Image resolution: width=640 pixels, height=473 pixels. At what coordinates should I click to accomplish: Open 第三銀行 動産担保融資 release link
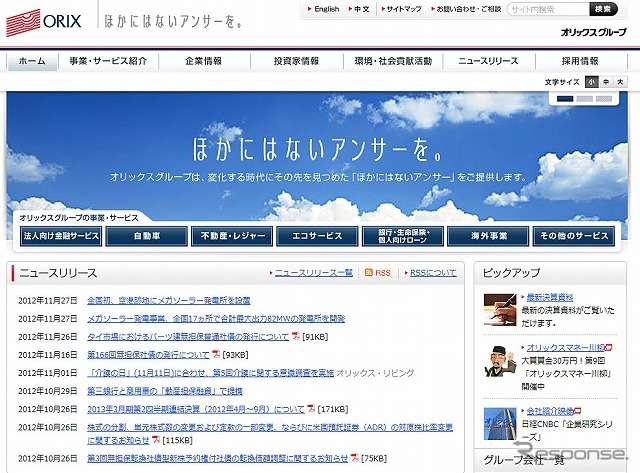pyautogui.click(x=165, y=391)
